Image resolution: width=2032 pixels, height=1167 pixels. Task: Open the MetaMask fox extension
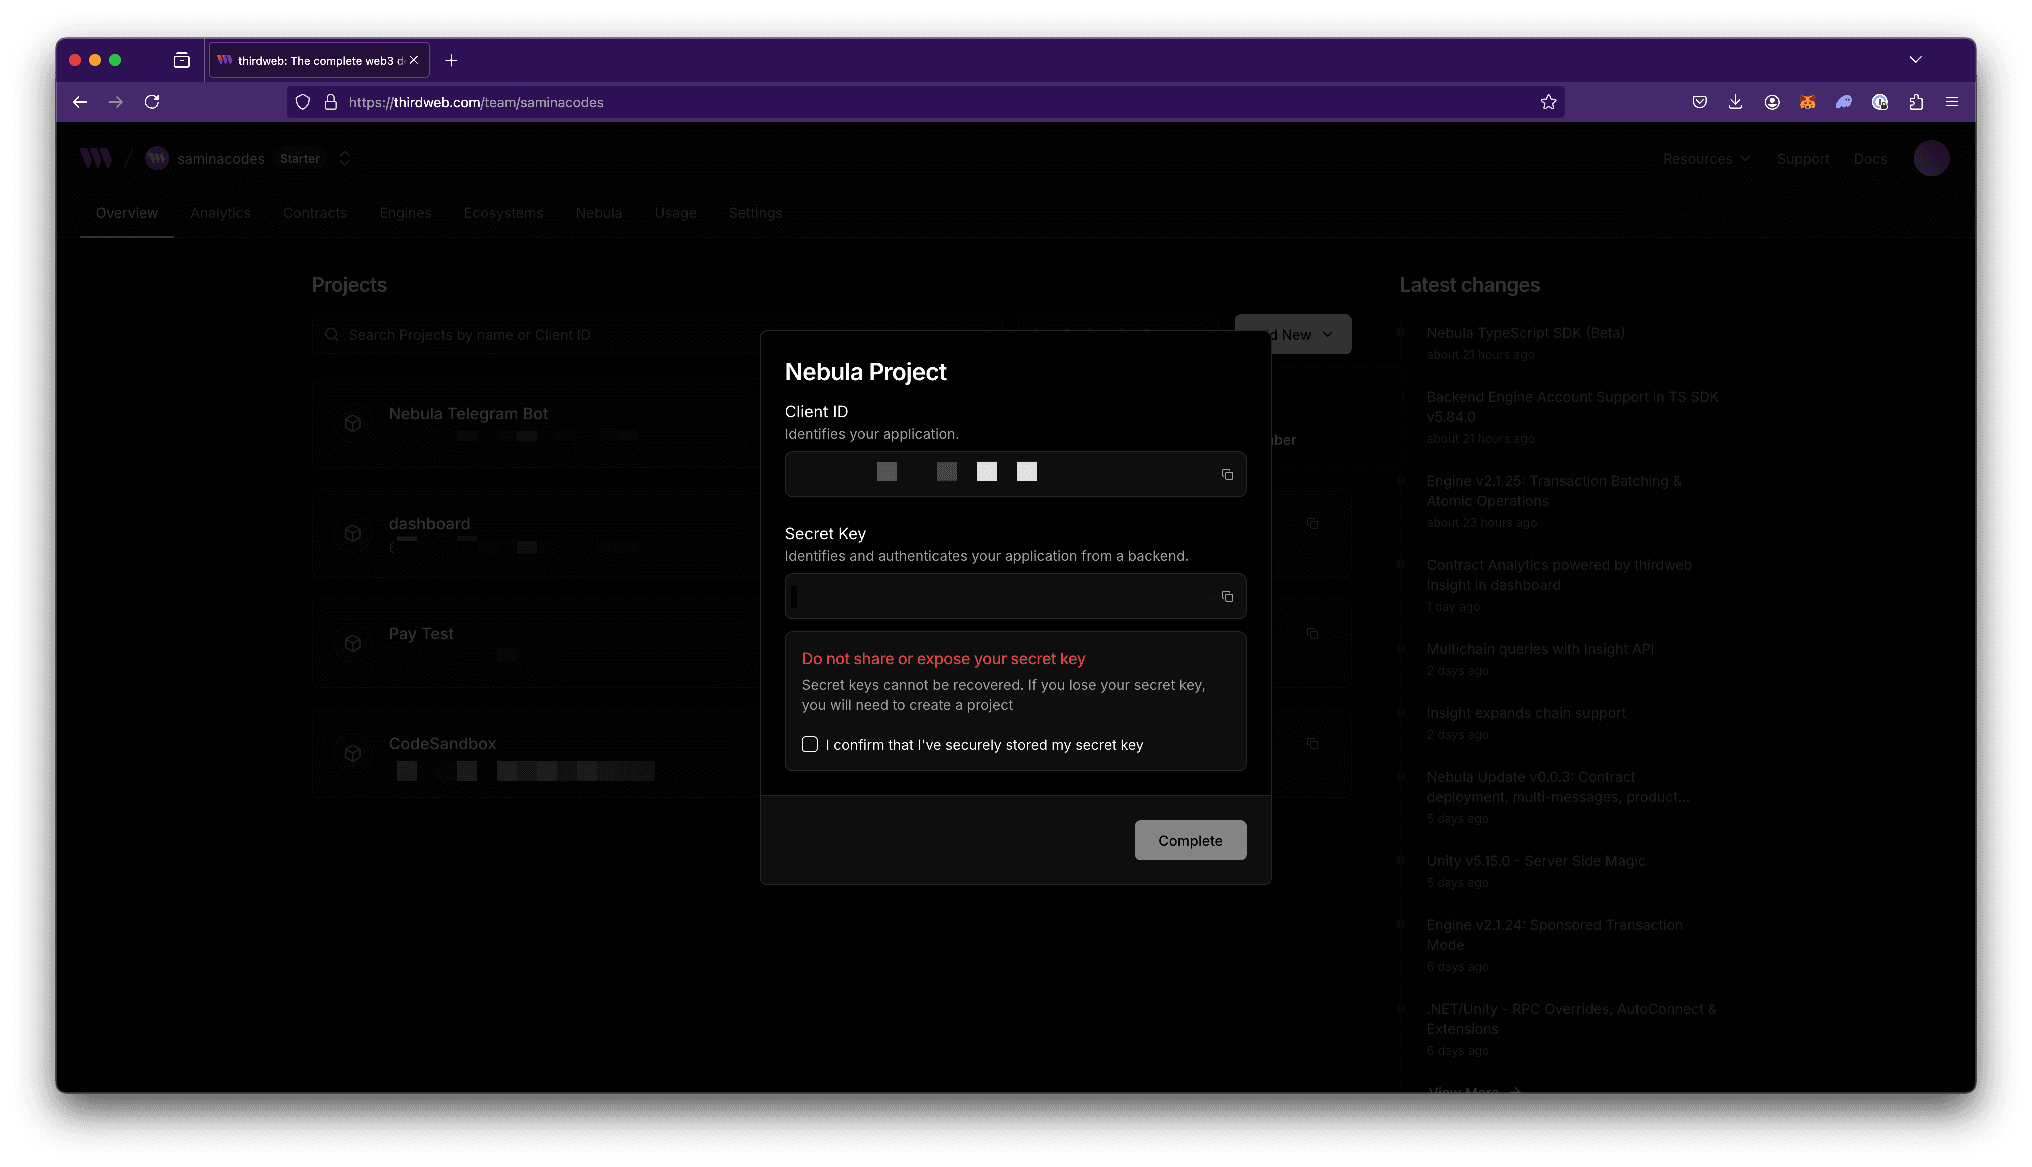point(1807,102)
